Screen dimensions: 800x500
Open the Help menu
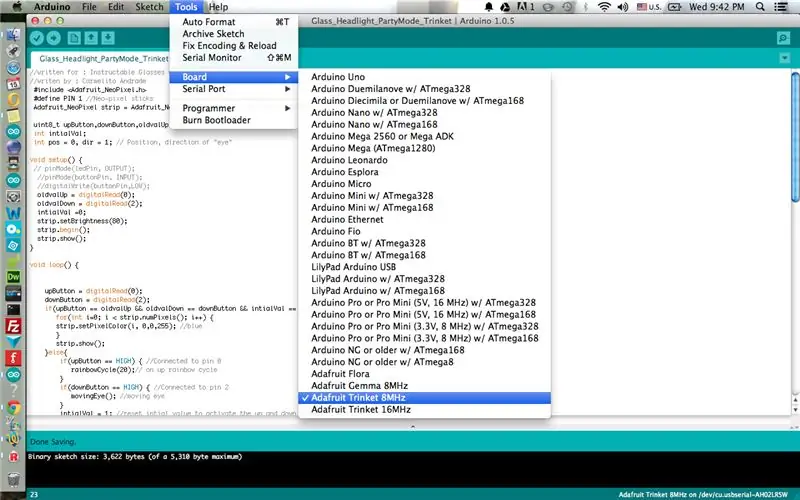click(x=218, y=7)
